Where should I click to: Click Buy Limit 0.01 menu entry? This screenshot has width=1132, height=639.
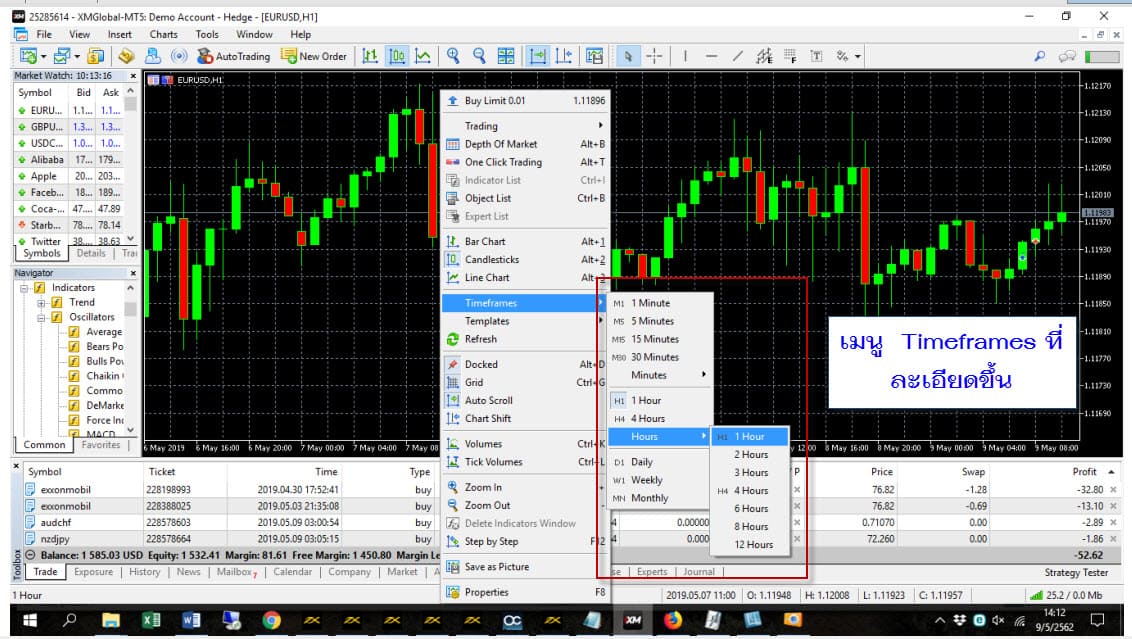click(x=494, y=101)
